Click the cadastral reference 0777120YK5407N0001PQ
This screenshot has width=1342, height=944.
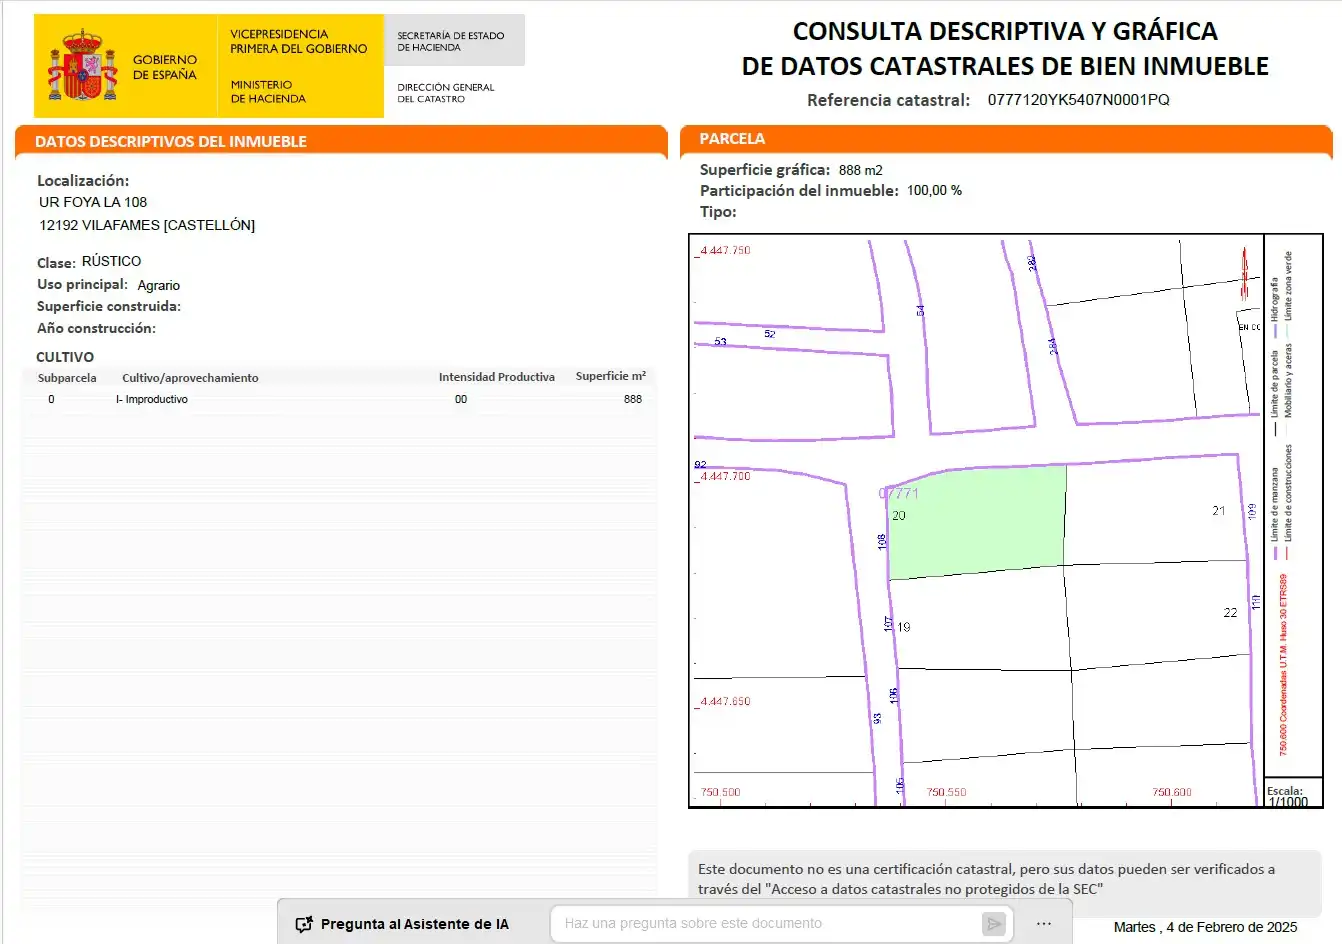pyautogui.click(x=1078, y=100)
